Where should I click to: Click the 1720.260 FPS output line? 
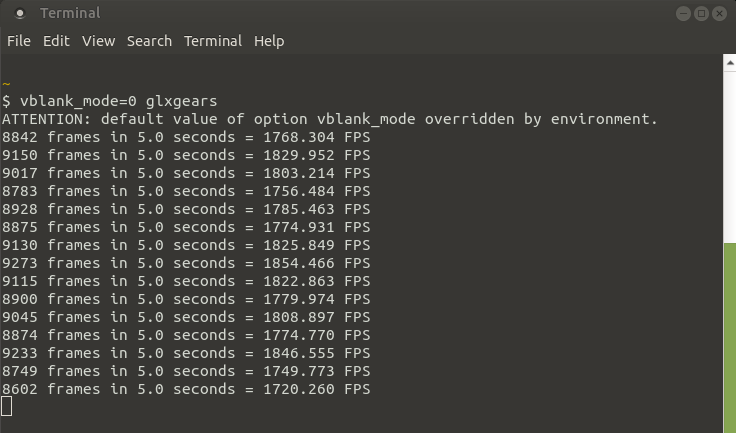click(x=186, y=389)
